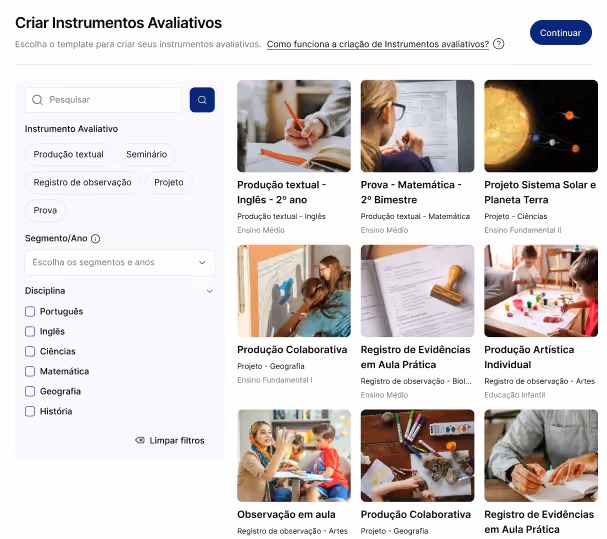Click the eraser icon beside Limpar filtros
Image resolution: width=607 pixels, height=539 pixels.
(x=140, y=440)
